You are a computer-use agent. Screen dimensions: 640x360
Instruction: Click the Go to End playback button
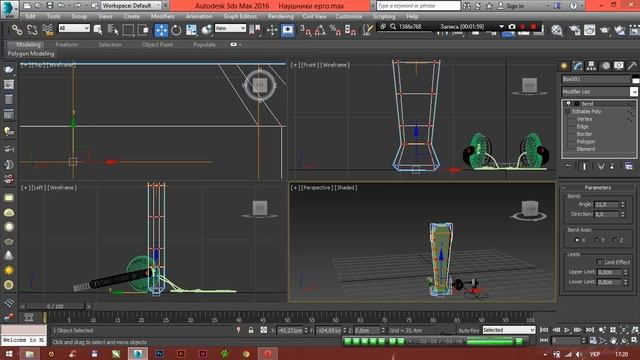[590, 330]
